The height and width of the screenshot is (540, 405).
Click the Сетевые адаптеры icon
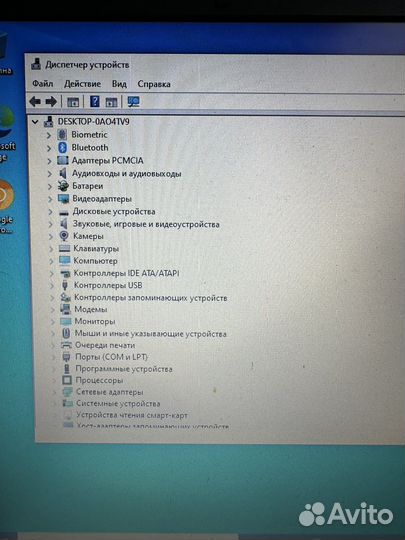coord(67,392)
